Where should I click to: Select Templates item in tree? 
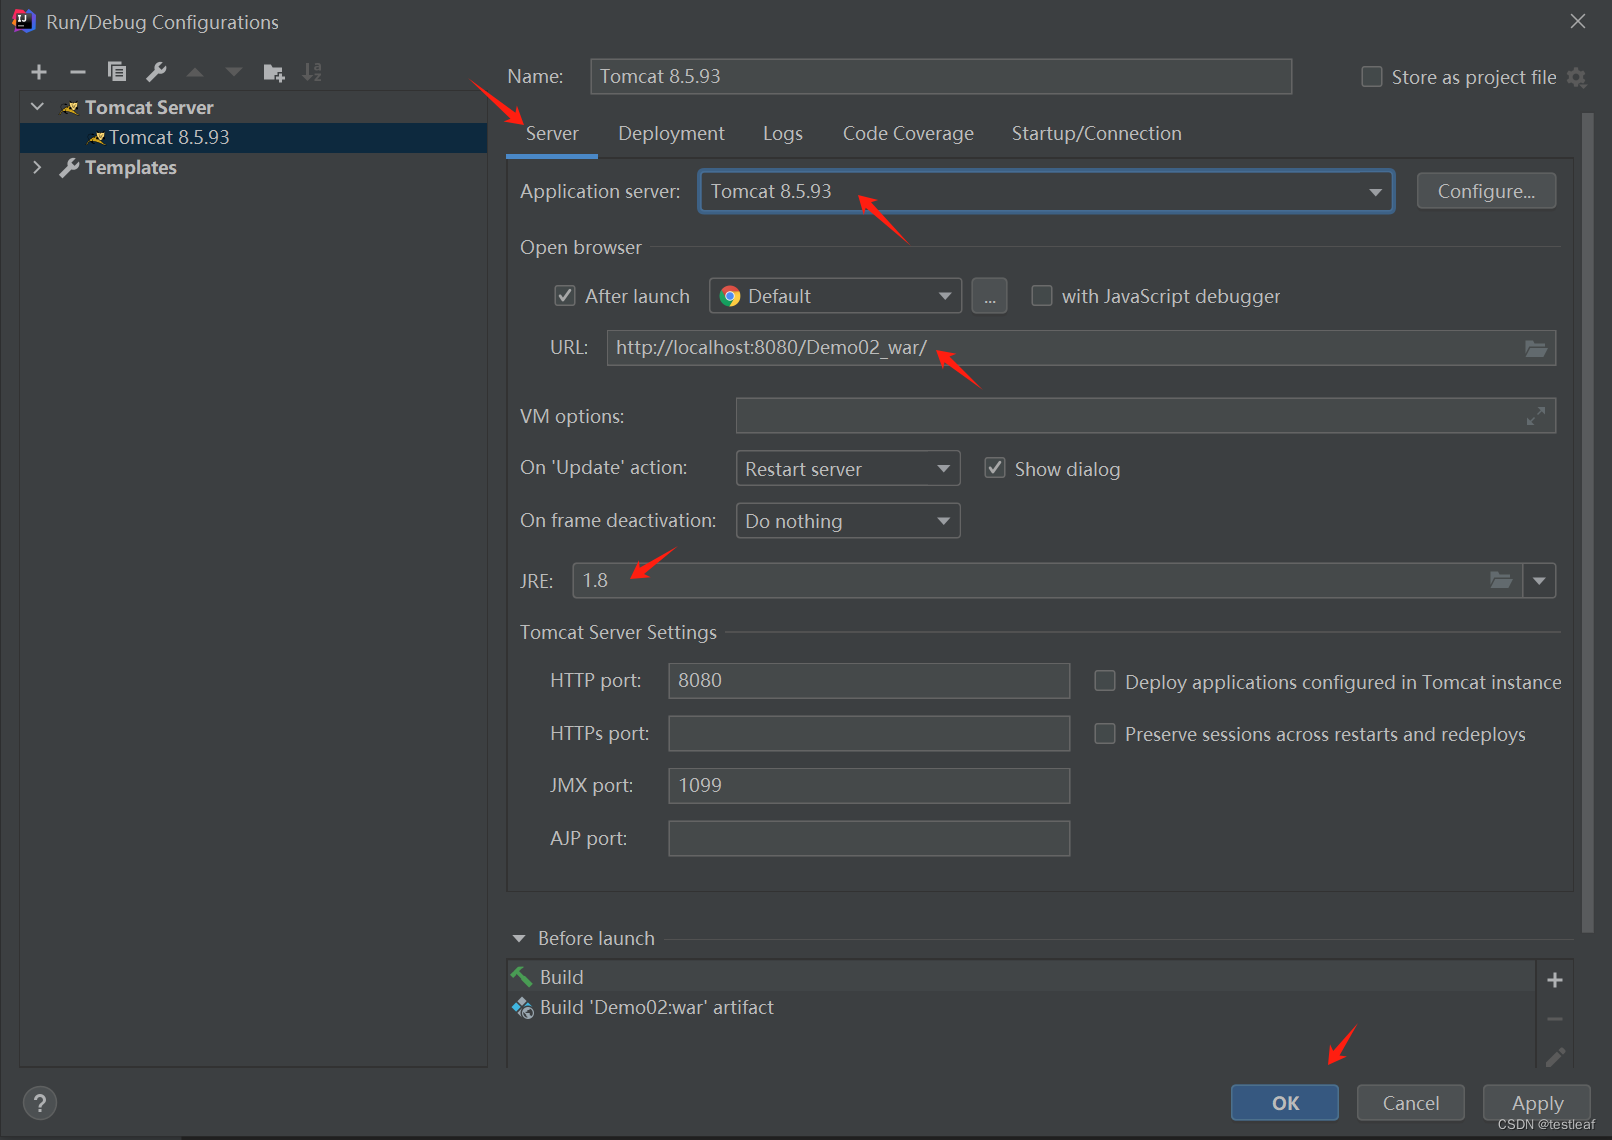click(x=130, y=167)
